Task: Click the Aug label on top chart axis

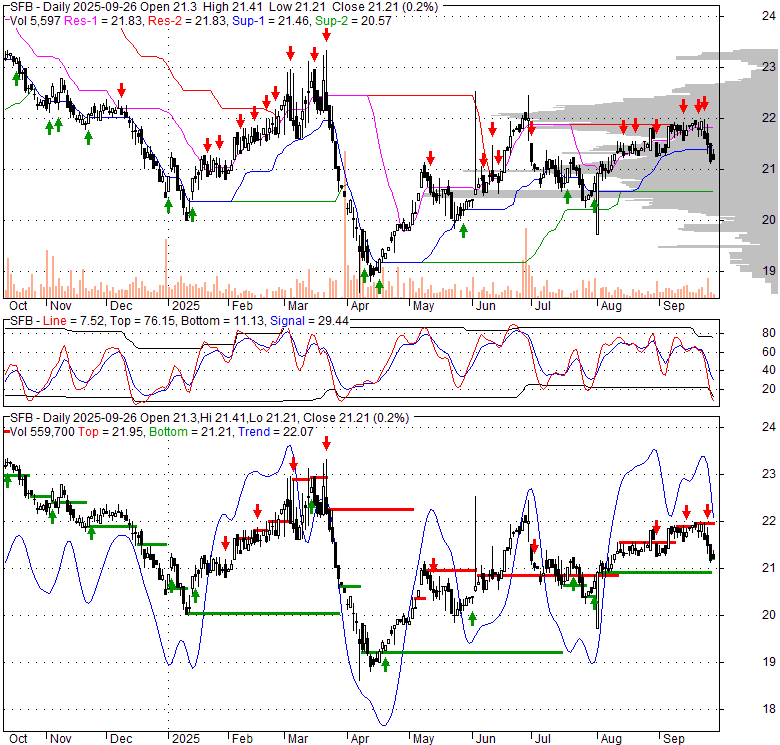Action: (x=611, y=306)
